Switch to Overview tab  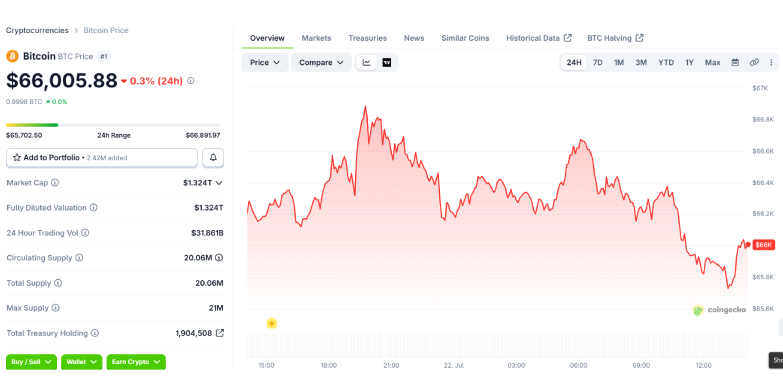[267, 38]
